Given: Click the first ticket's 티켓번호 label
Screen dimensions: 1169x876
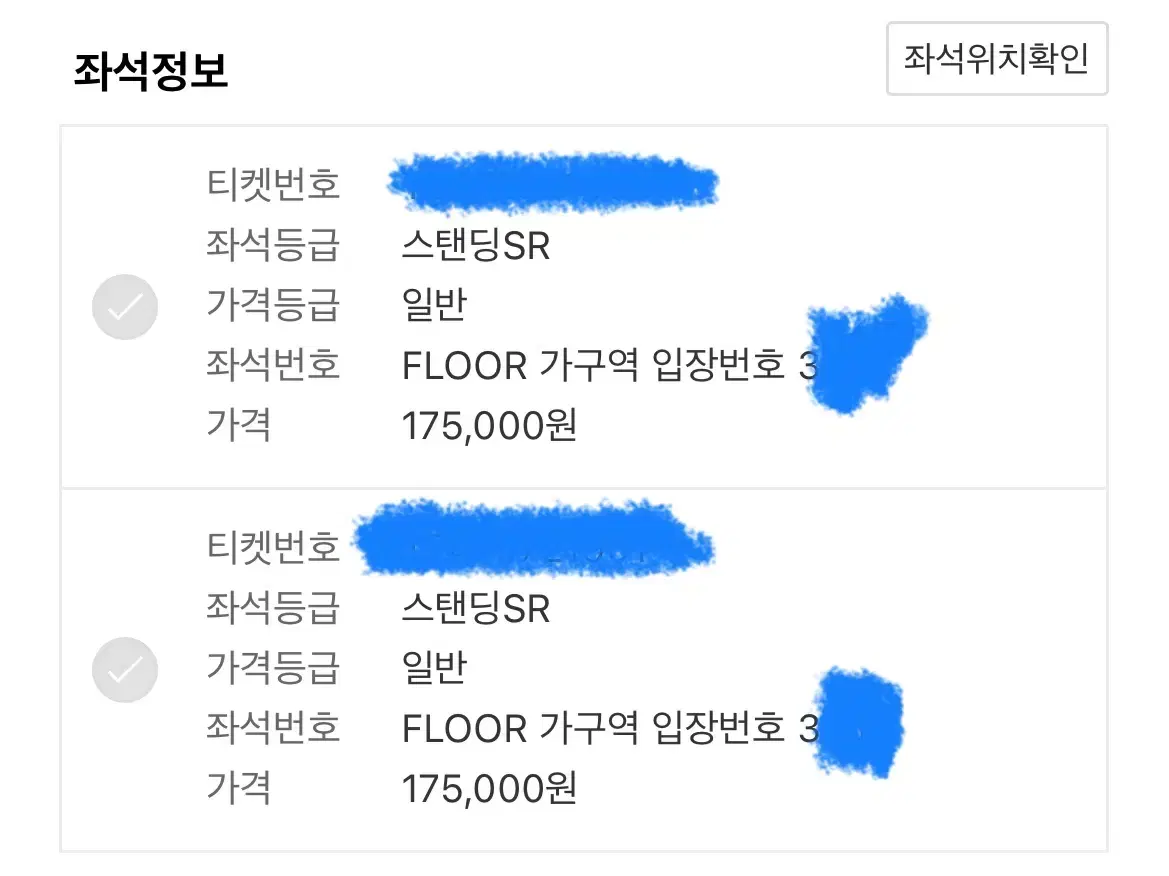Looking at the screenshot, I should coord(273,184).
